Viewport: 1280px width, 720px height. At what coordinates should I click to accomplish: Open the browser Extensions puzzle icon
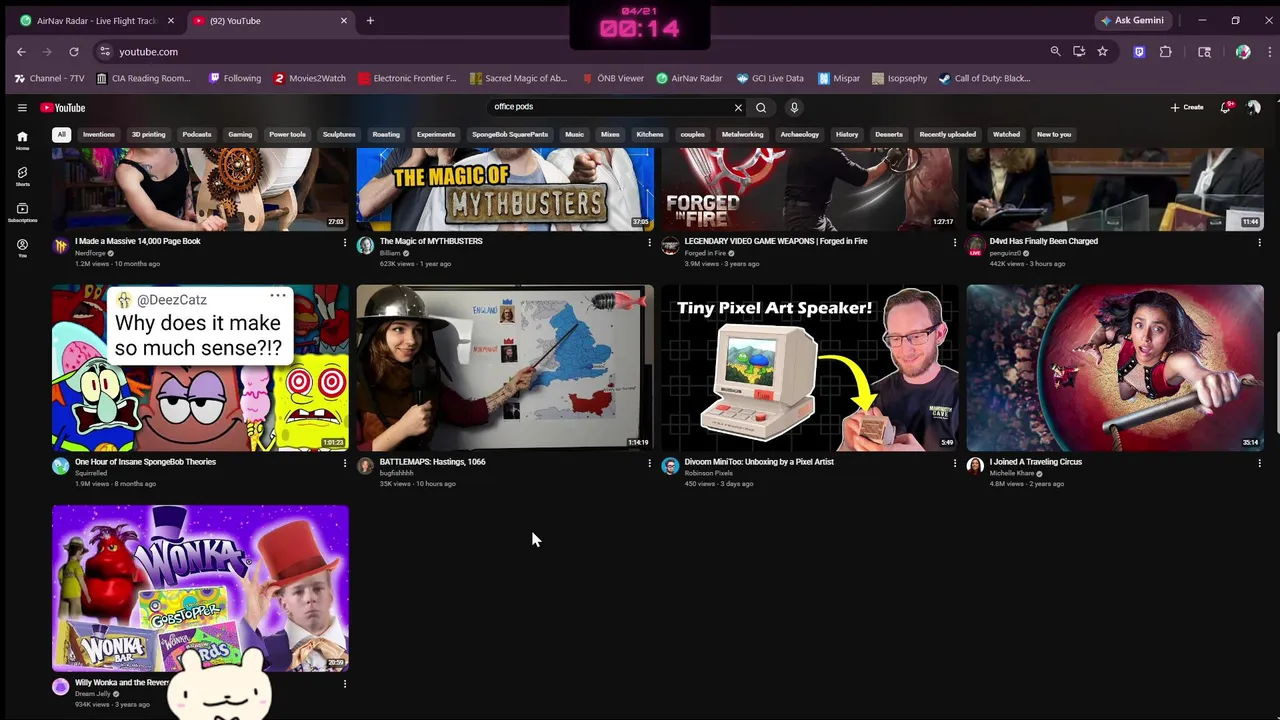click(x=1166, y=52)
